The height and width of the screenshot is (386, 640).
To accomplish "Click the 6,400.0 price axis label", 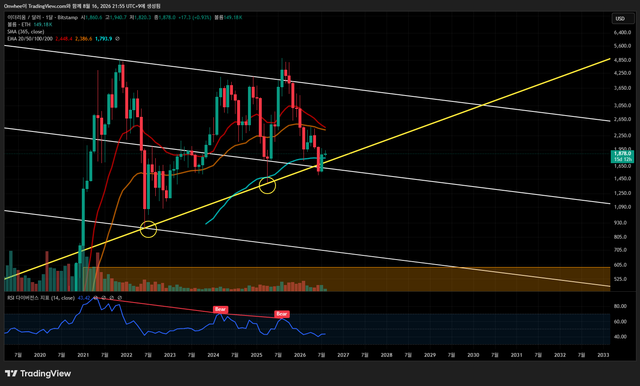I will 622,32.
